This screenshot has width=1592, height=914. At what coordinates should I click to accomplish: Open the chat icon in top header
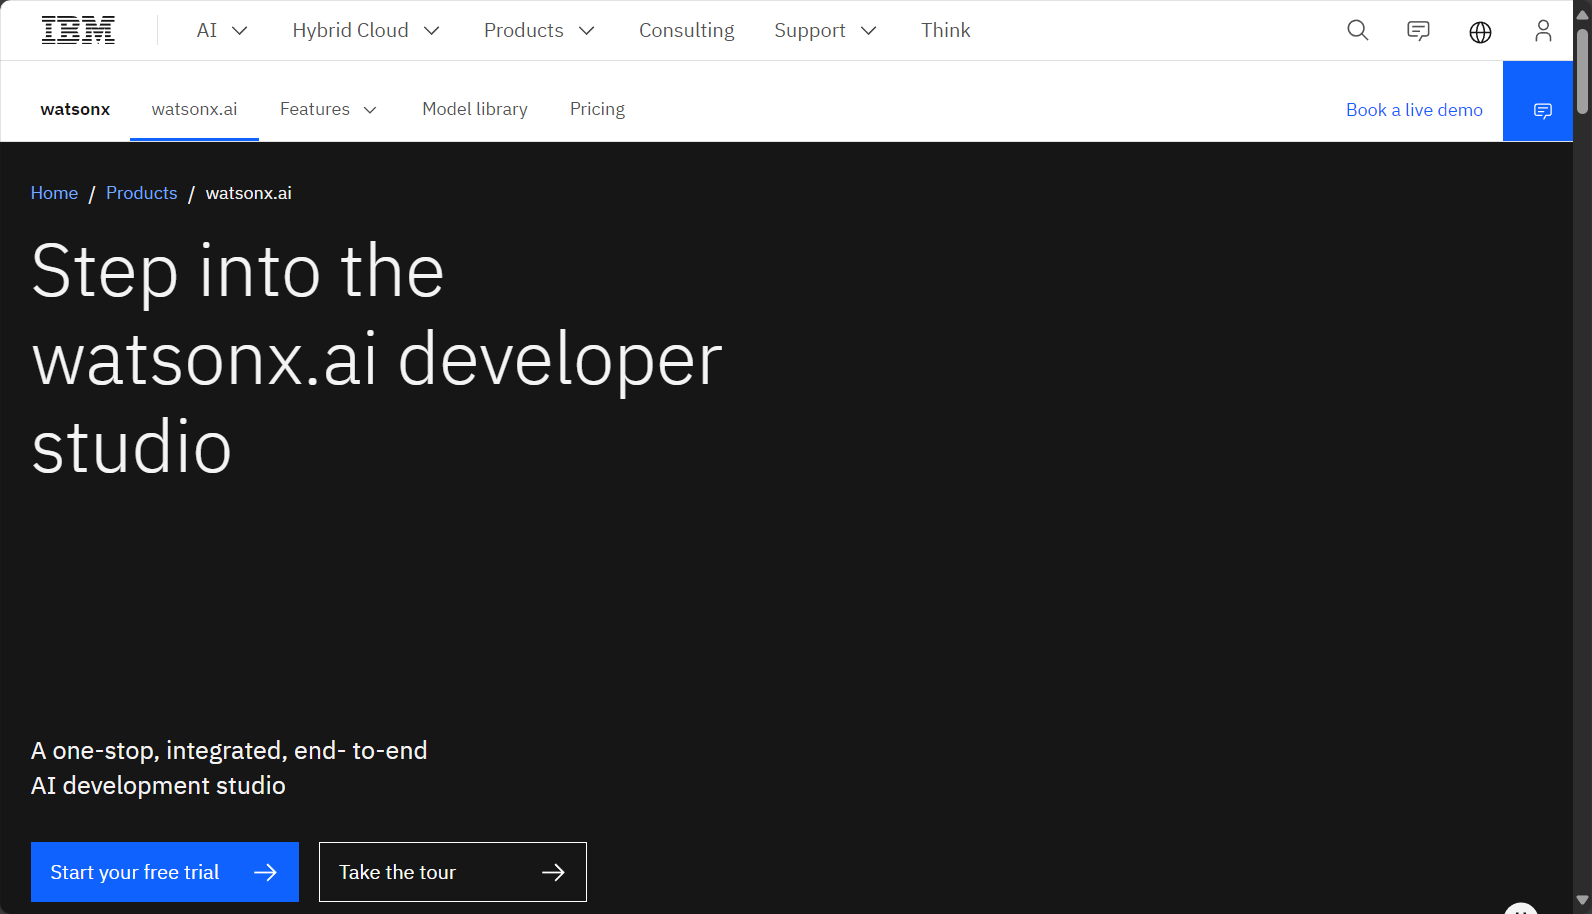tap(1418, 31)
